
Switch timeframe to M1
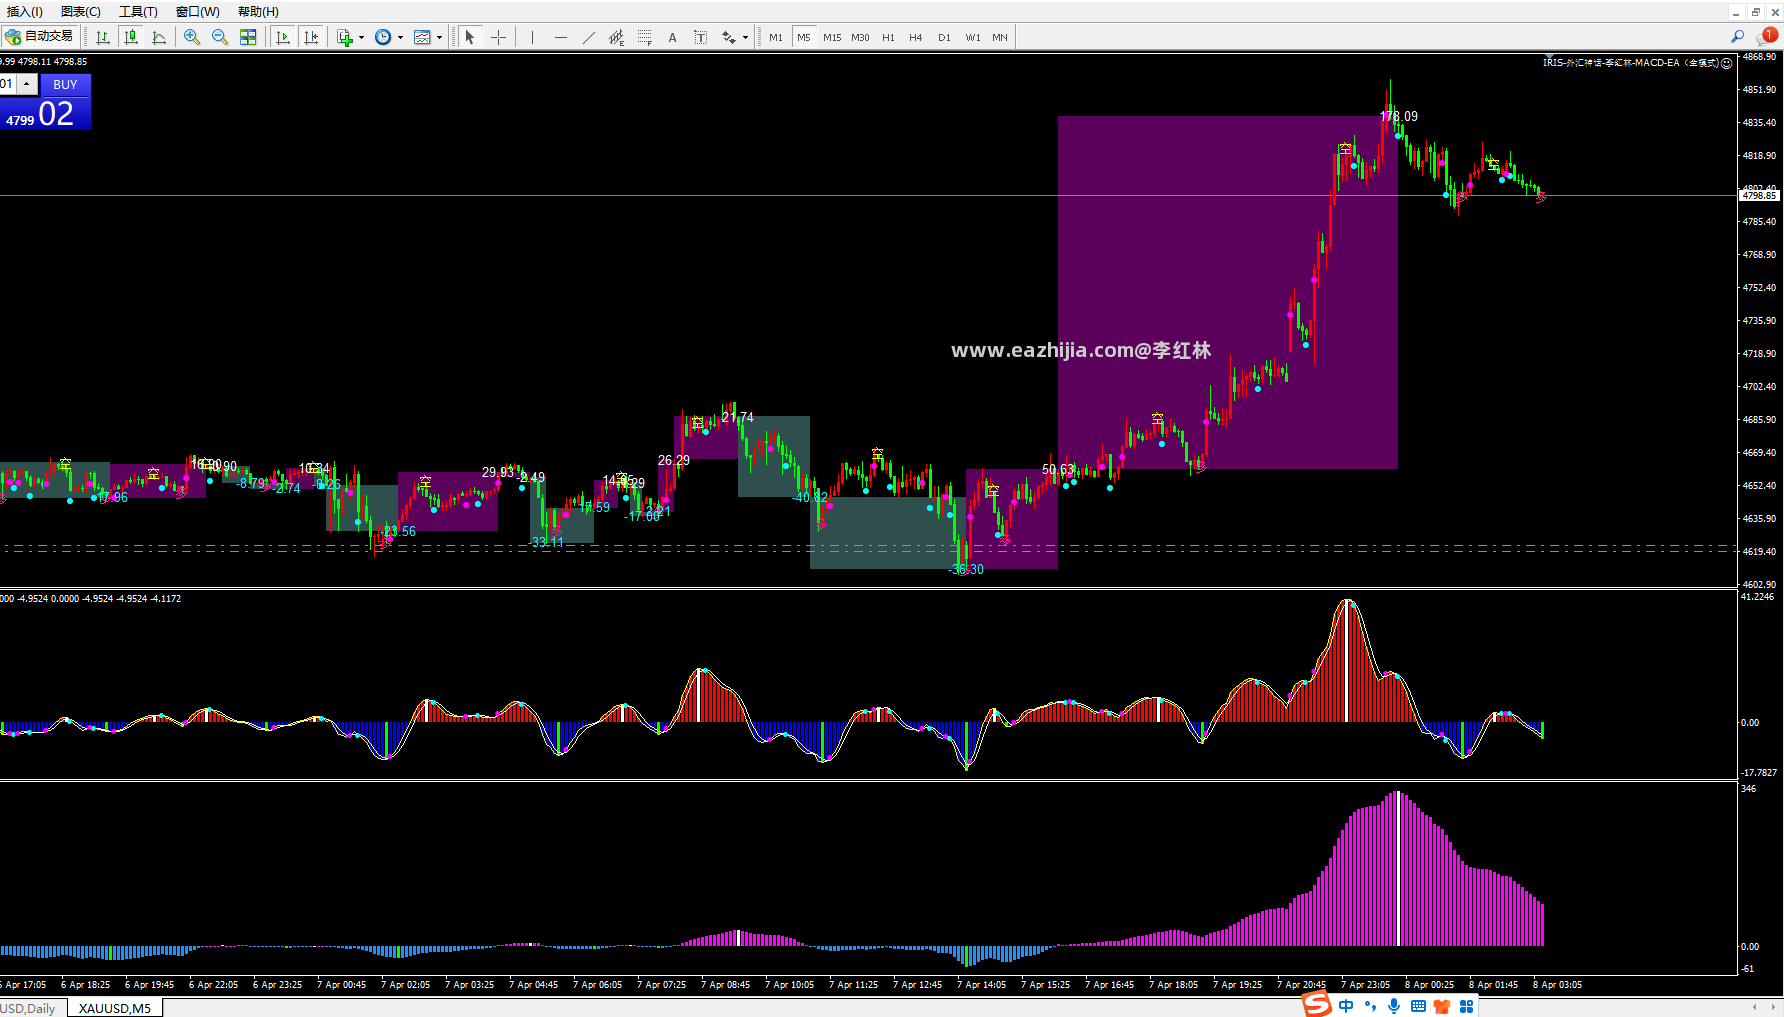tap(776, 37)
